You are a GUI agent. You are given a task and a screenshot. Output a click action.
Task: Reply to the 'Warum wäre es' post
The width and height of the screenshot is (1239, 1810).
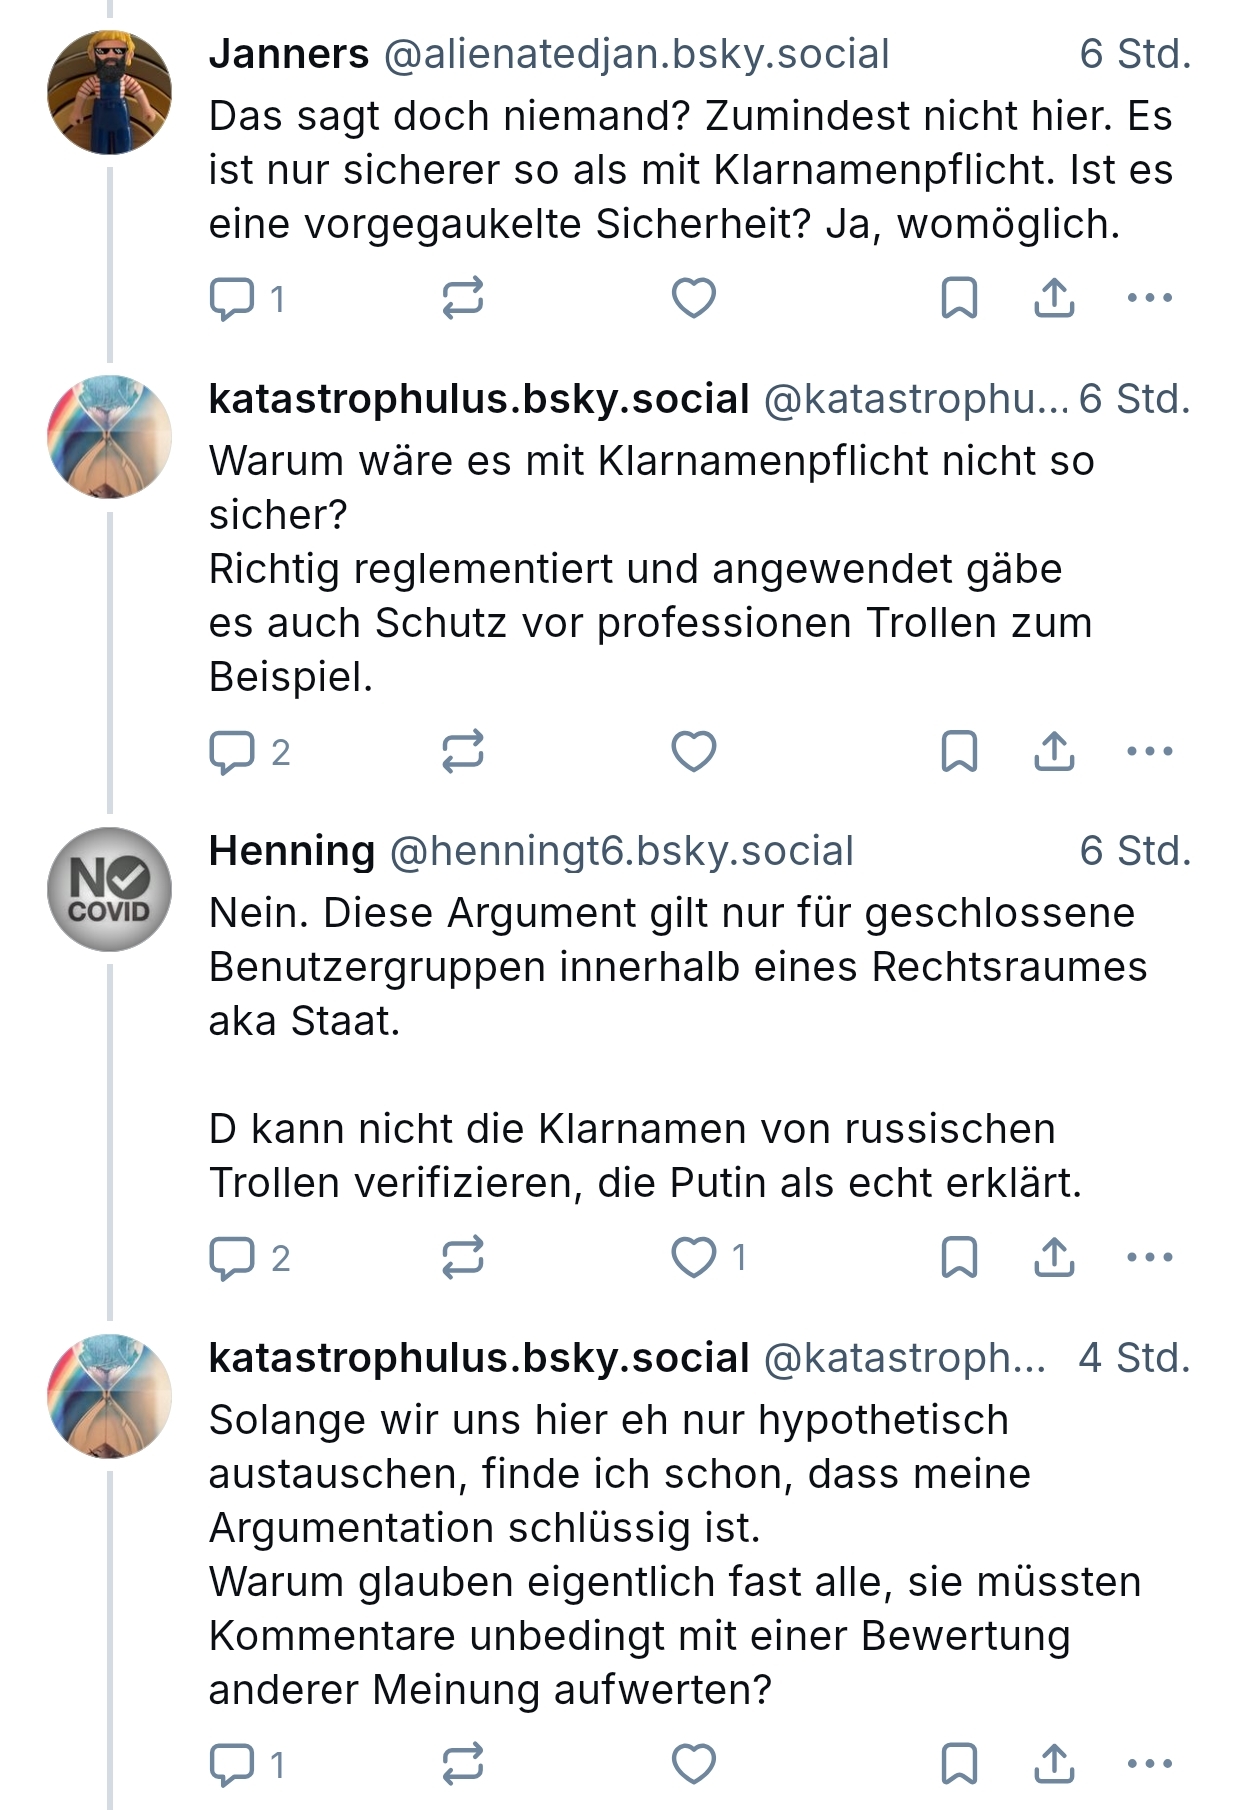232,752
